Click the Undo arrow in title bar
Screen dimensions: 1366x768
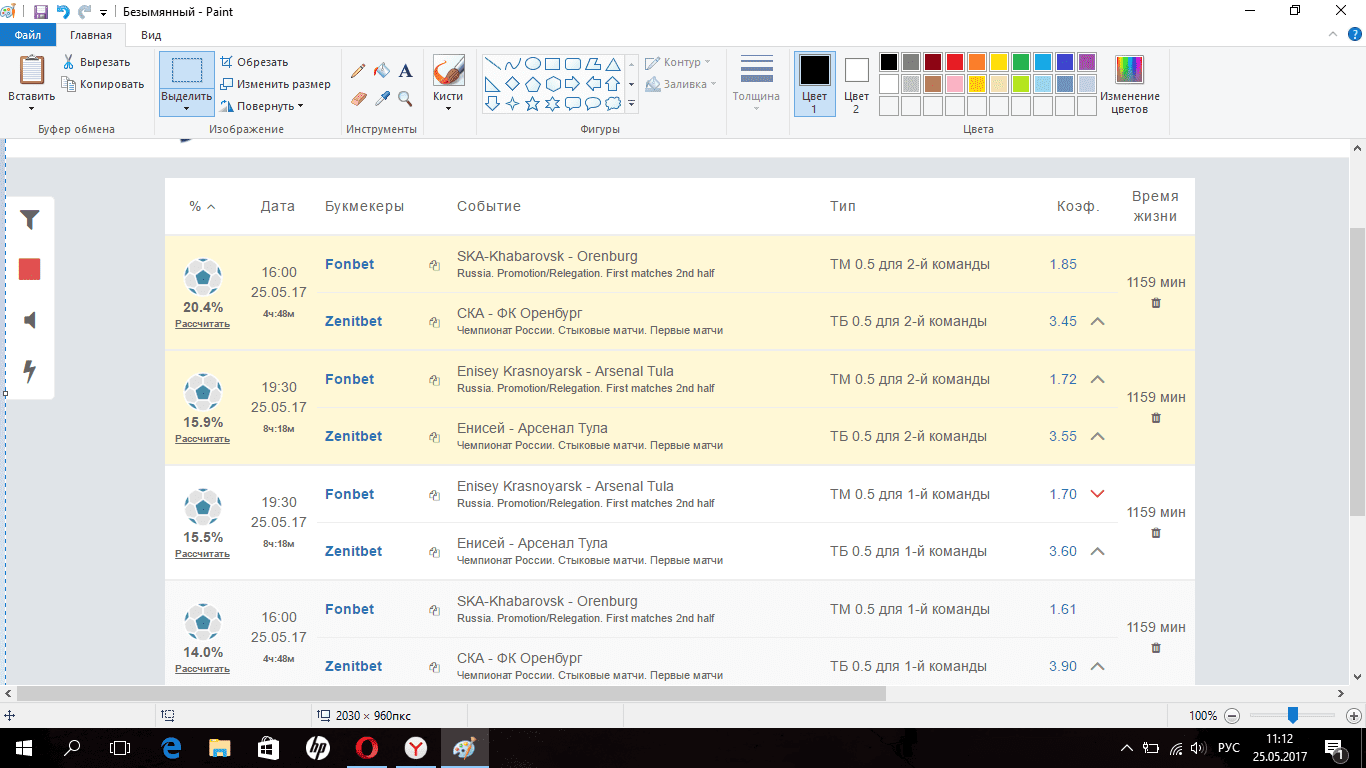click(x=63, y=12)
